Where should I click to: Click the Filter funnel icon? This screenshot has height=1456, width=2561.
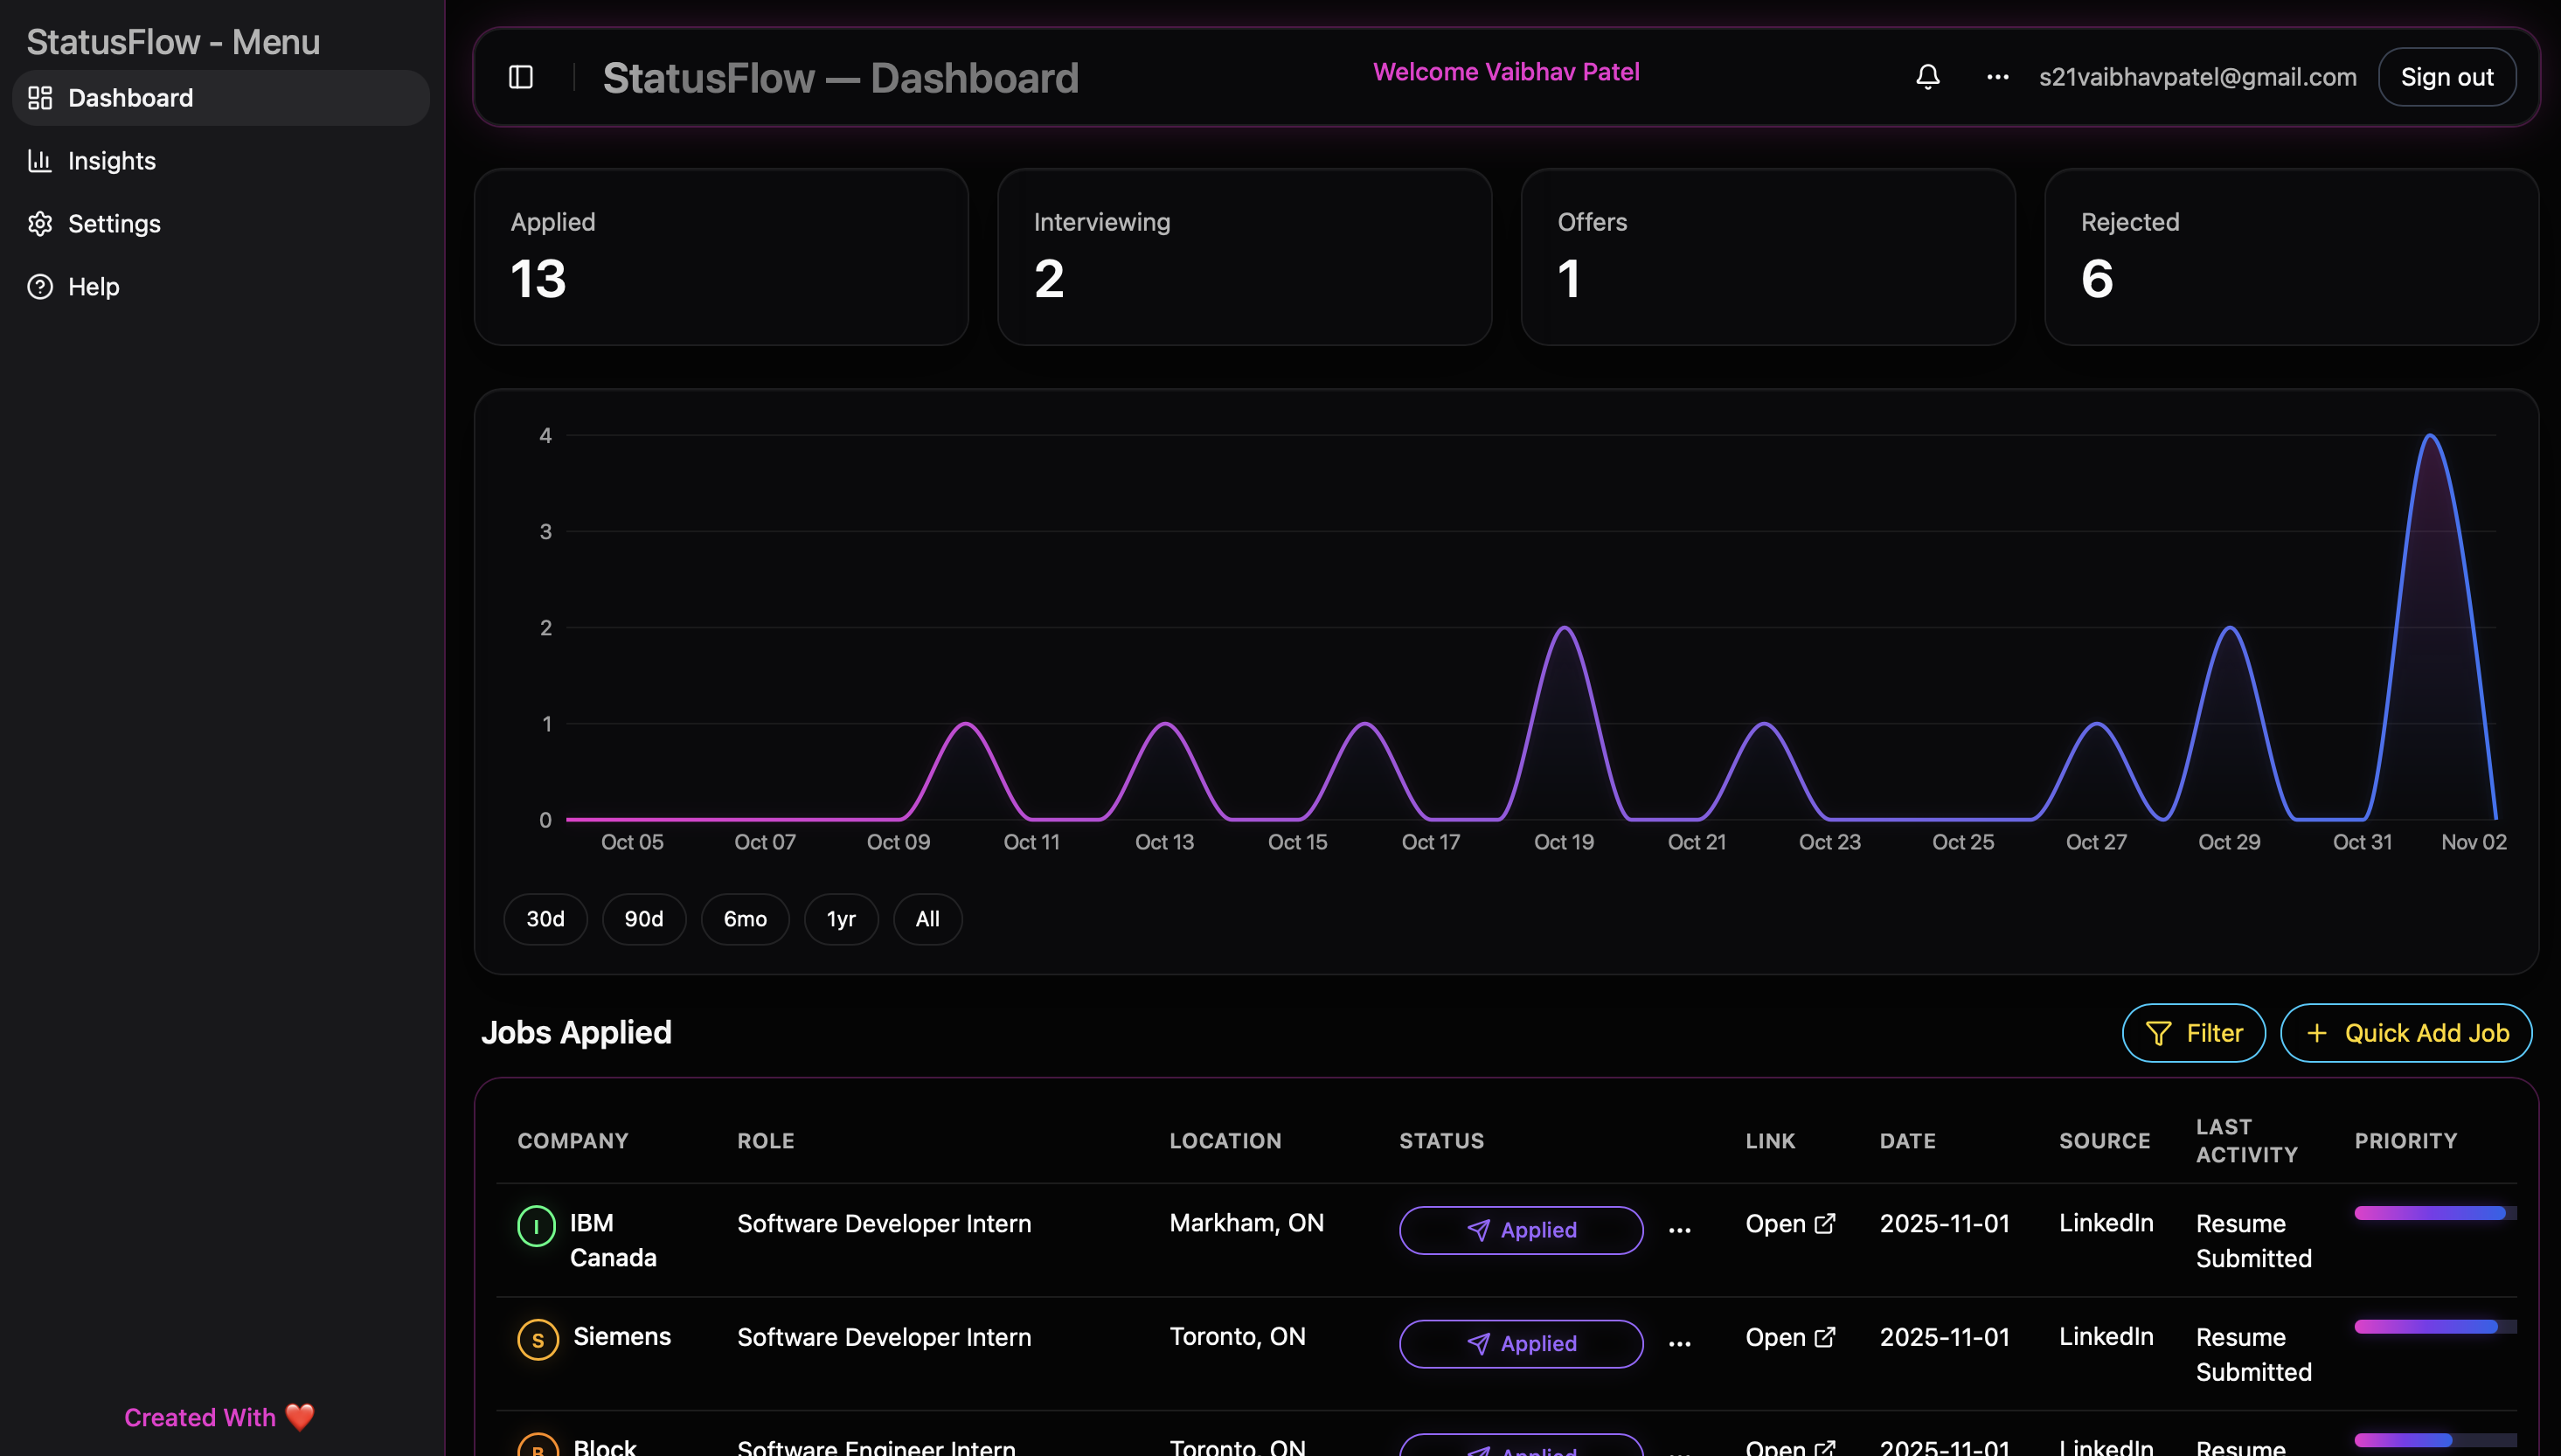(x=2159, y=1033)
